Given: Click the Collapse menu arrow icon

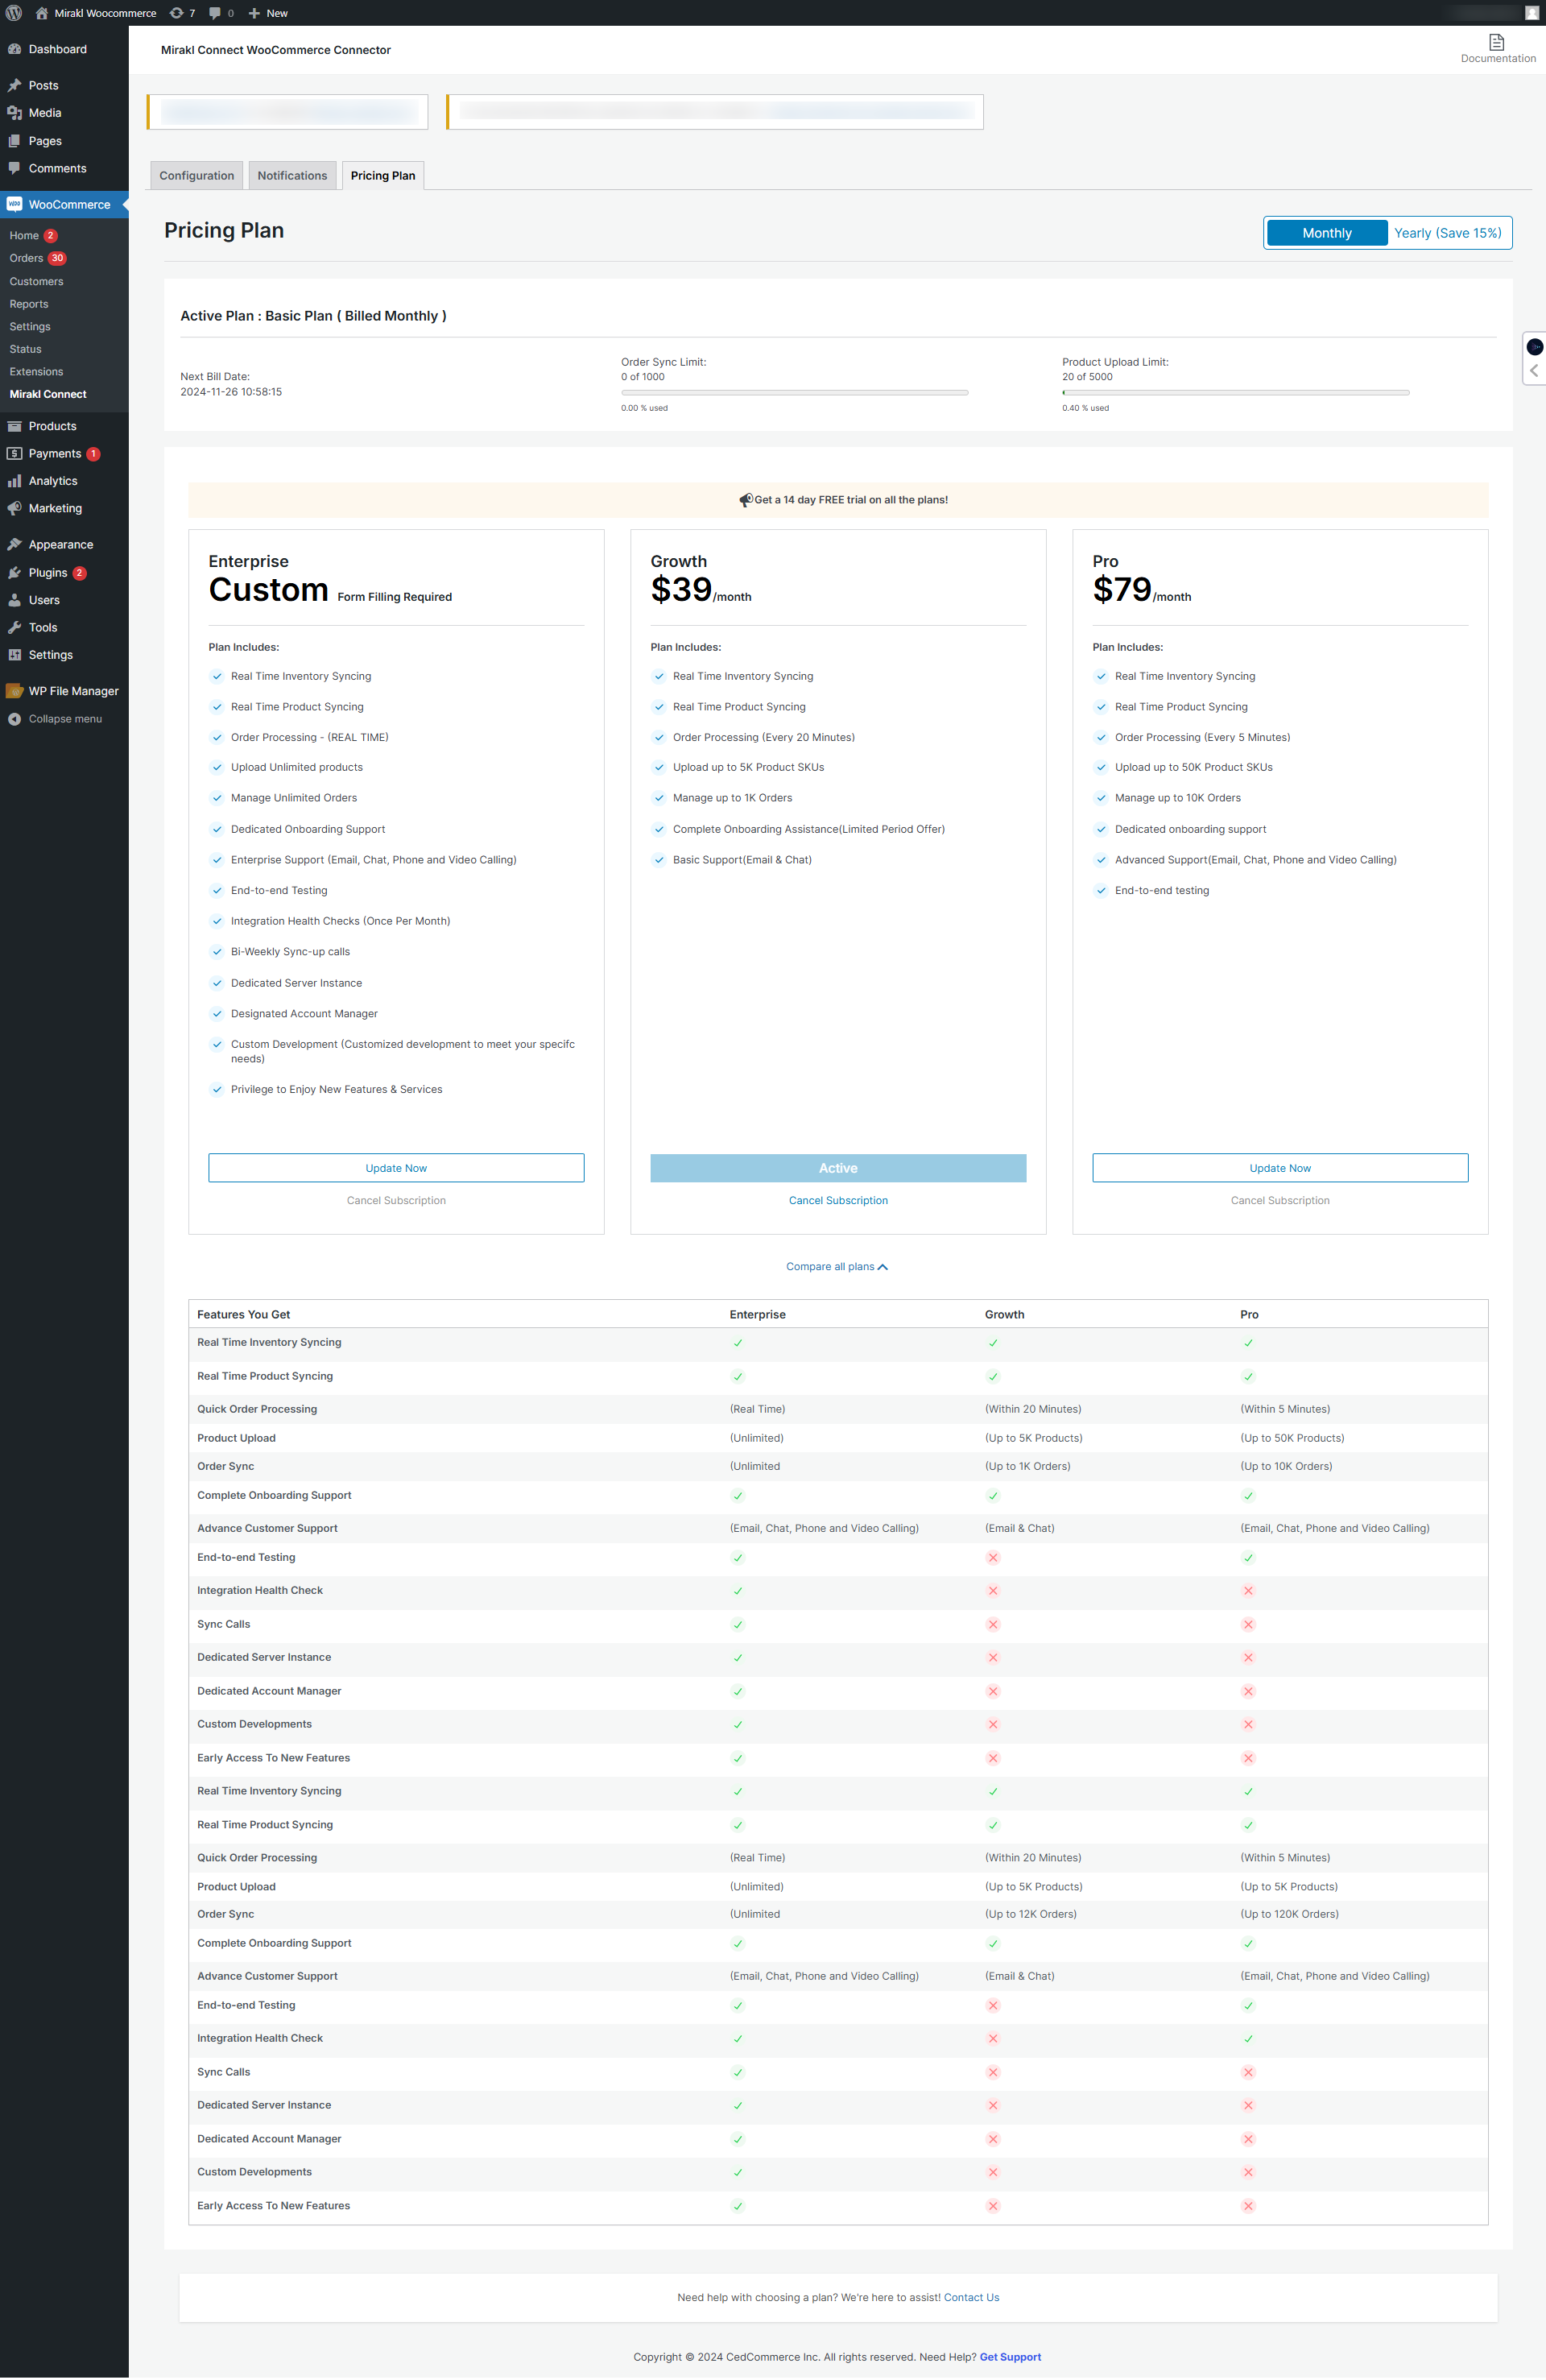Looking at the screenshot, I should (14, 719).
